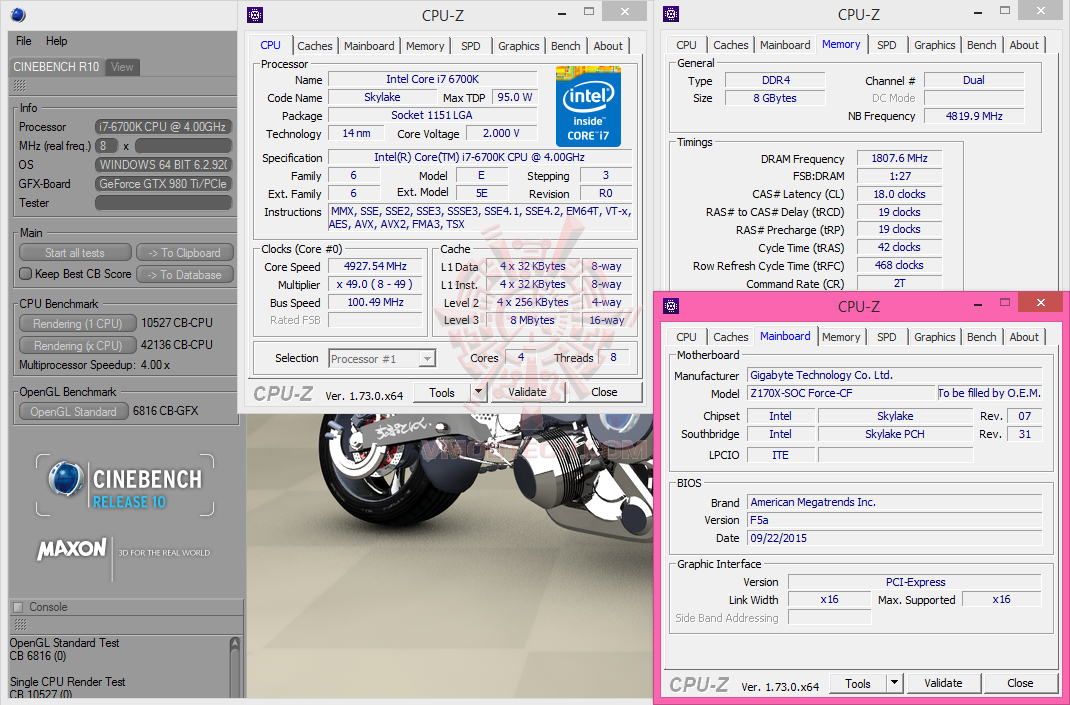Open Bench tab in Mainboard window
The width and height of the screenshot is (1070, 705).
[982, 337]
